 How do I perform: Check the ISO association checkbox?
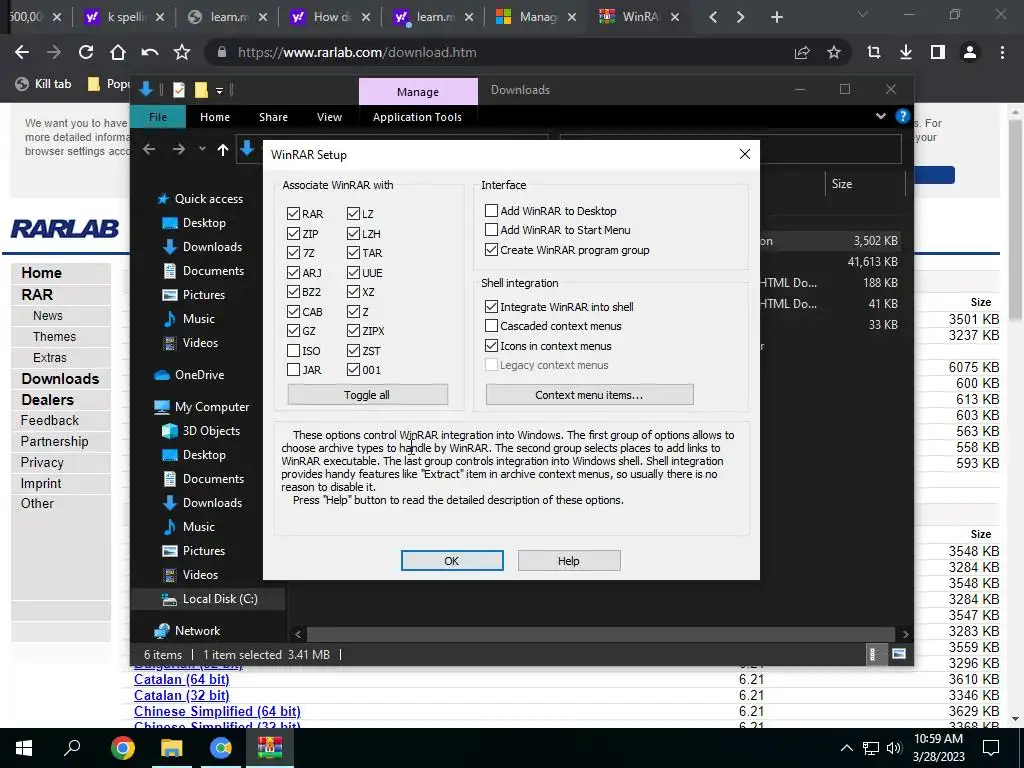tap(293, 351)
